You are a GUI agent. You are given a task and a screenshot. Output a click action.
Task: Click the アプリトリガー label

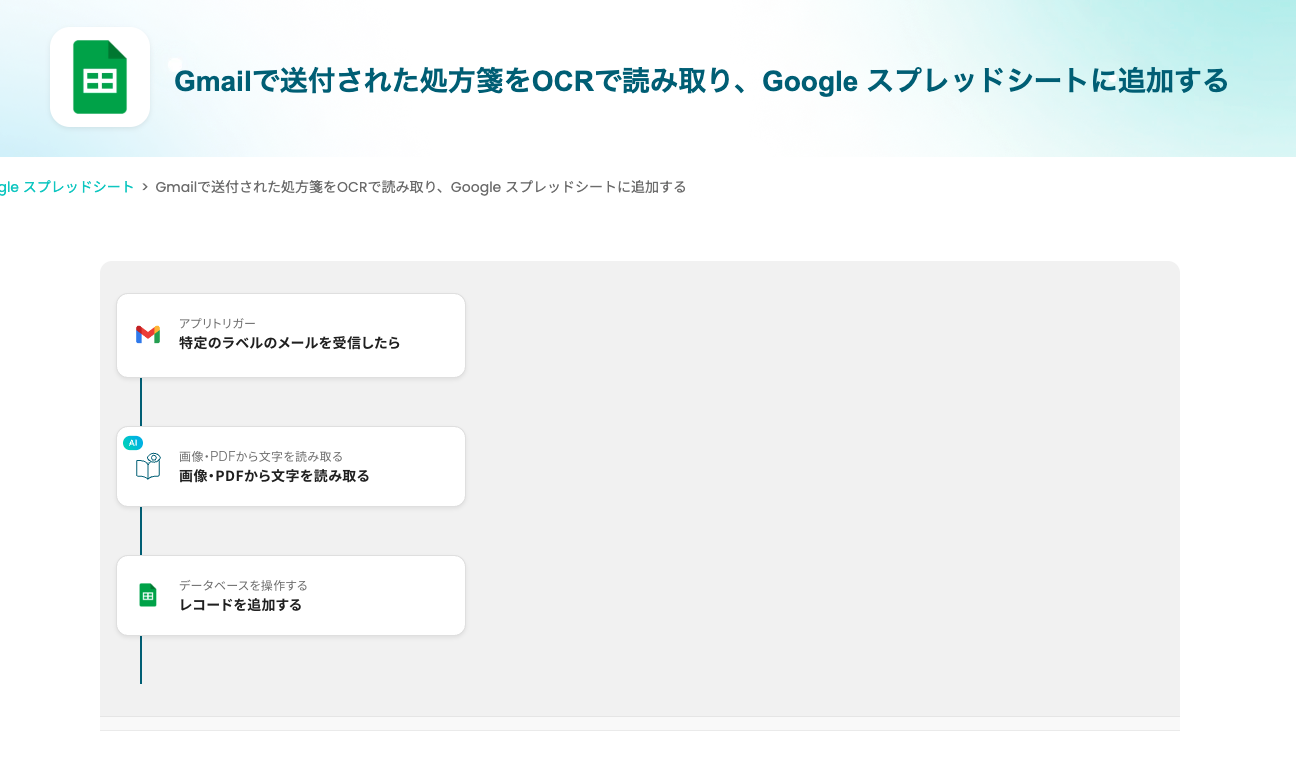(217, 323)
